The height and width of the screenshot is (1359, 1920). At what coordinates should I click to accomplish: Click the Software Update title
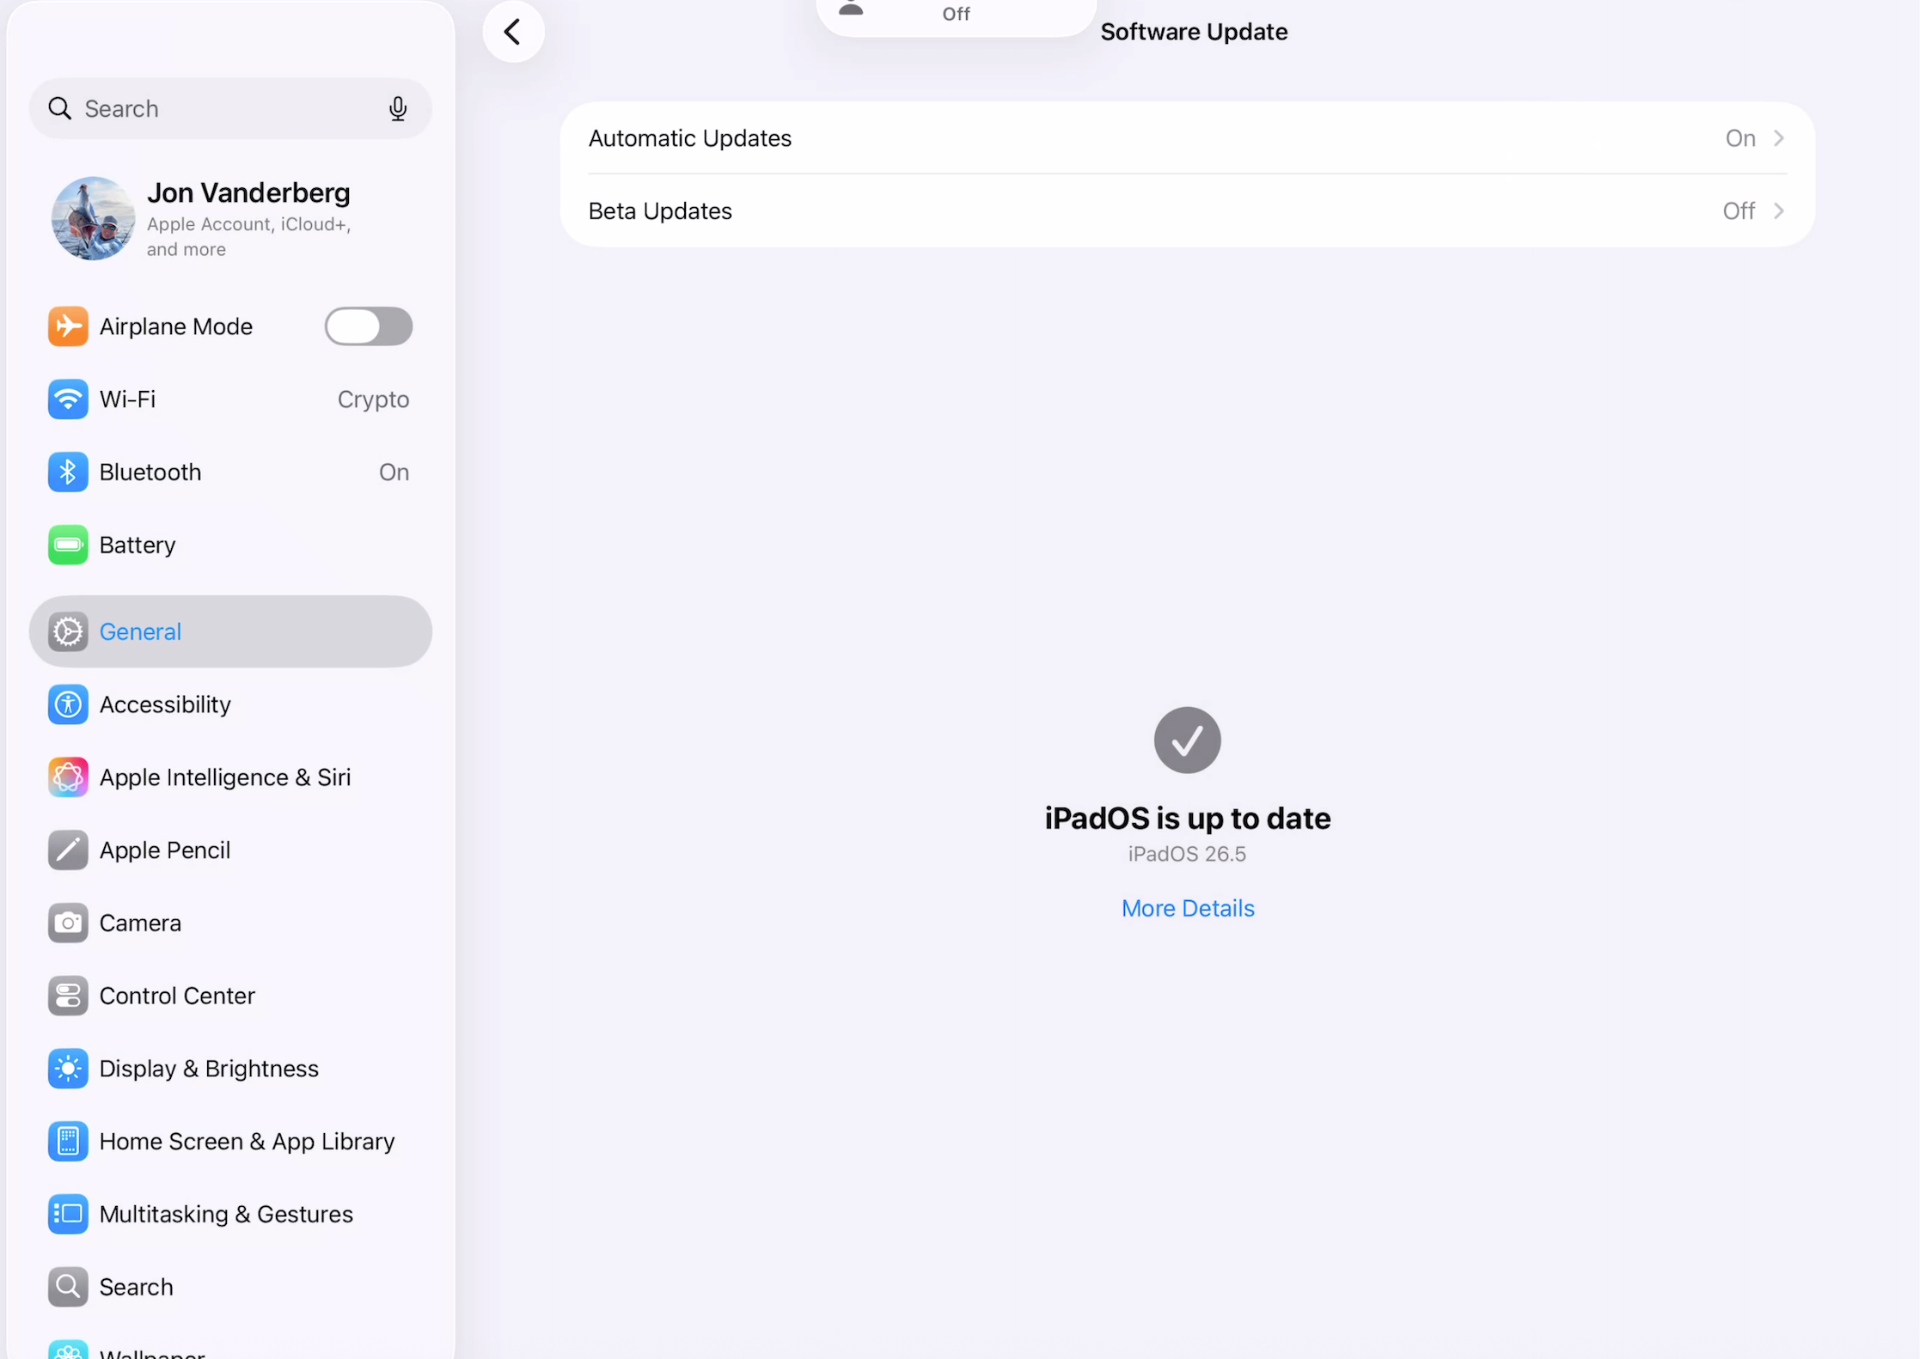1194,32
